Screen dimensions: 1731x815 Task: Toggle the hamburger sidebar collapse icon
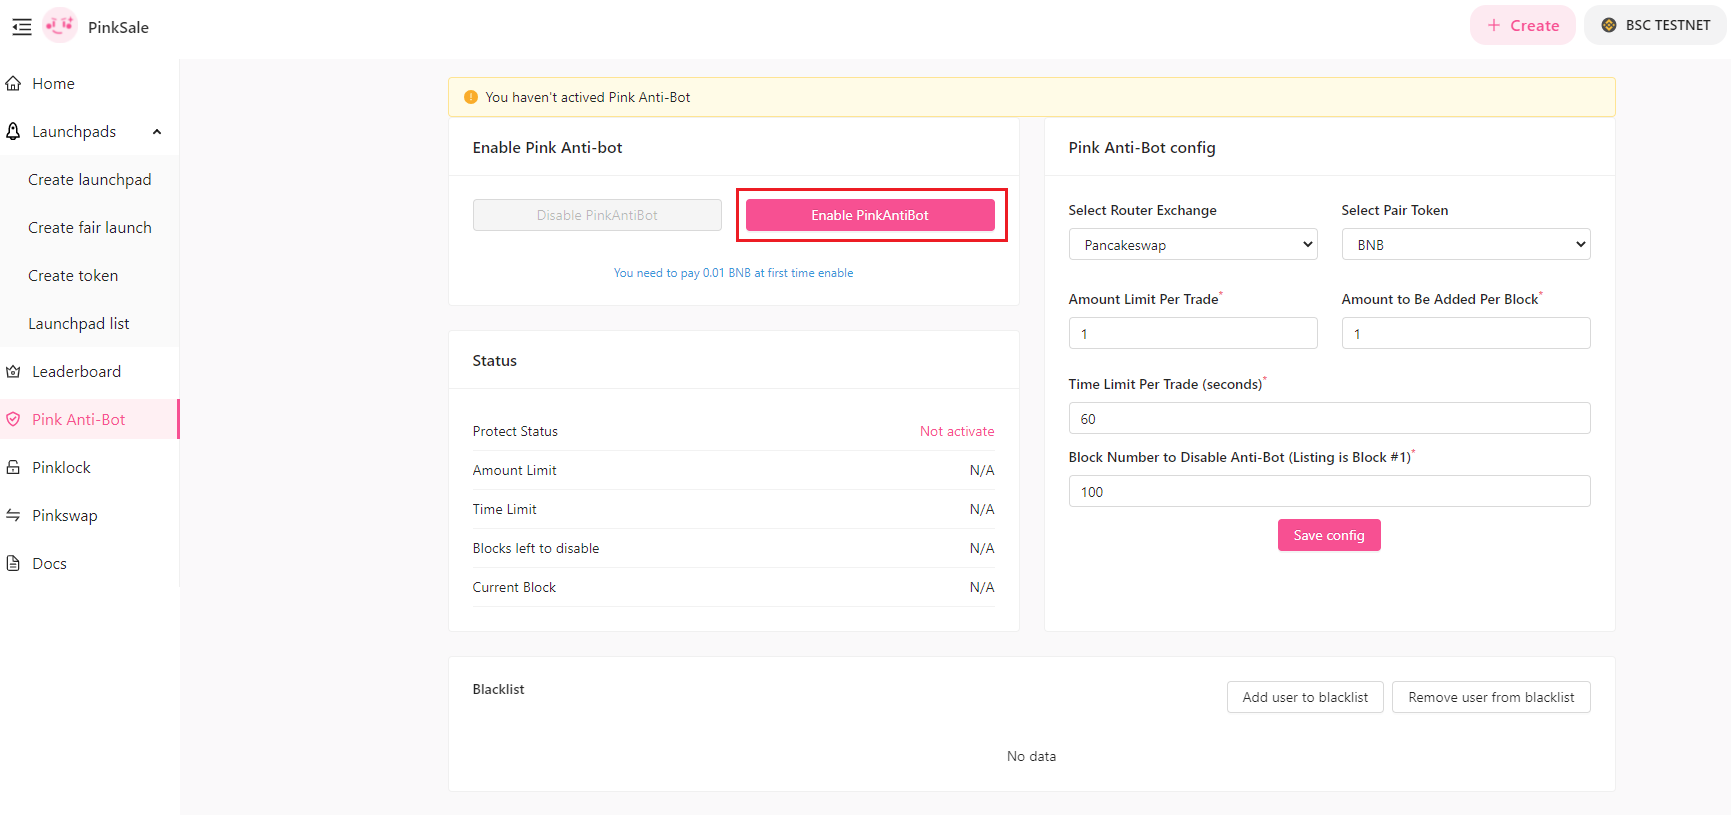[x=22, y=27]
